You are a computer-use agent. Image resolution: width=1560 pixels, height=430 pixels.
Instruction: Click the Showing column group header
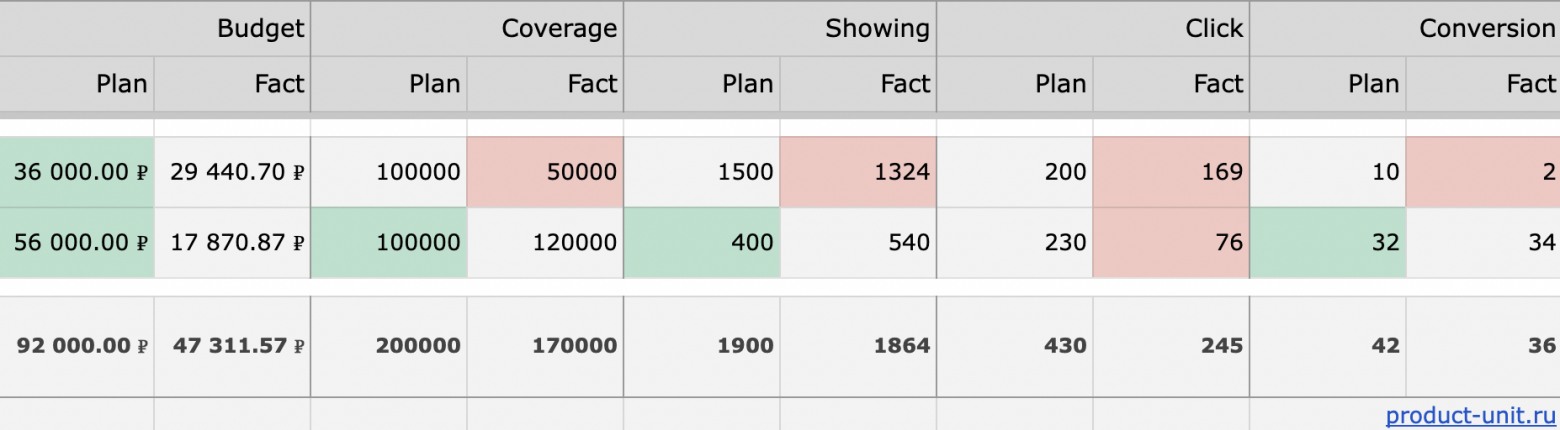pos(877,29)
